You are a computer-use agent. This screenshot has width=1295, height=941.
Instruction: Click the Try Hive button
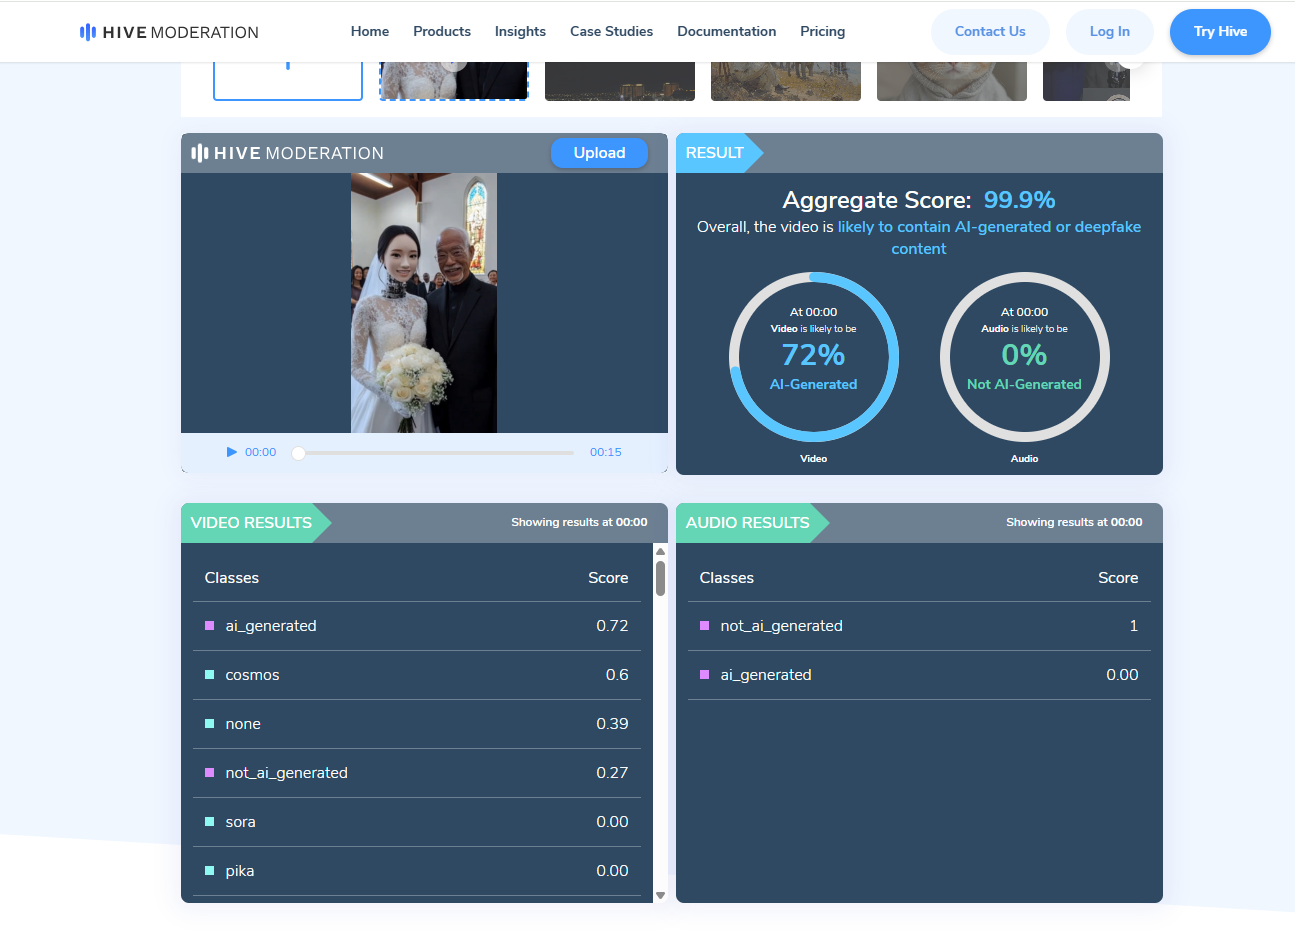point(1219,32)
